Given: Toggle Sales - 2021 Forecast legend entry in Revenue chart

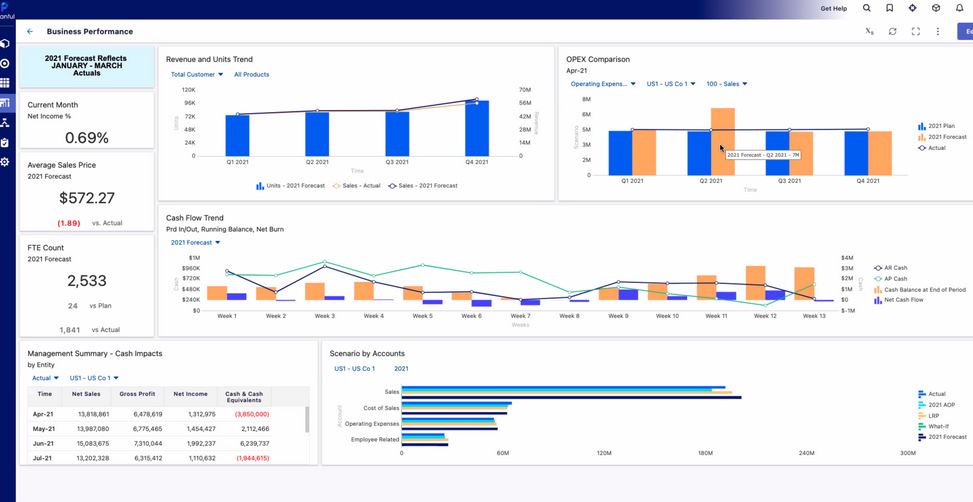Looking at the screenshot, I should (x=423, y=186).
